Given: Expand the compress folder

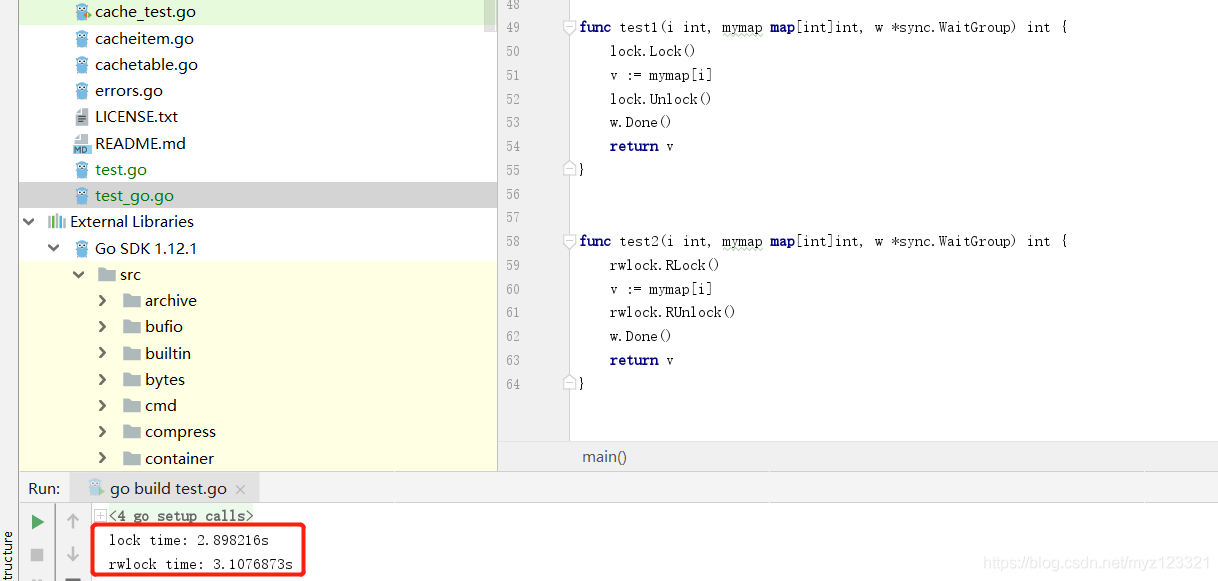Looking at the screenshot, I should click(x=103, y=431).
